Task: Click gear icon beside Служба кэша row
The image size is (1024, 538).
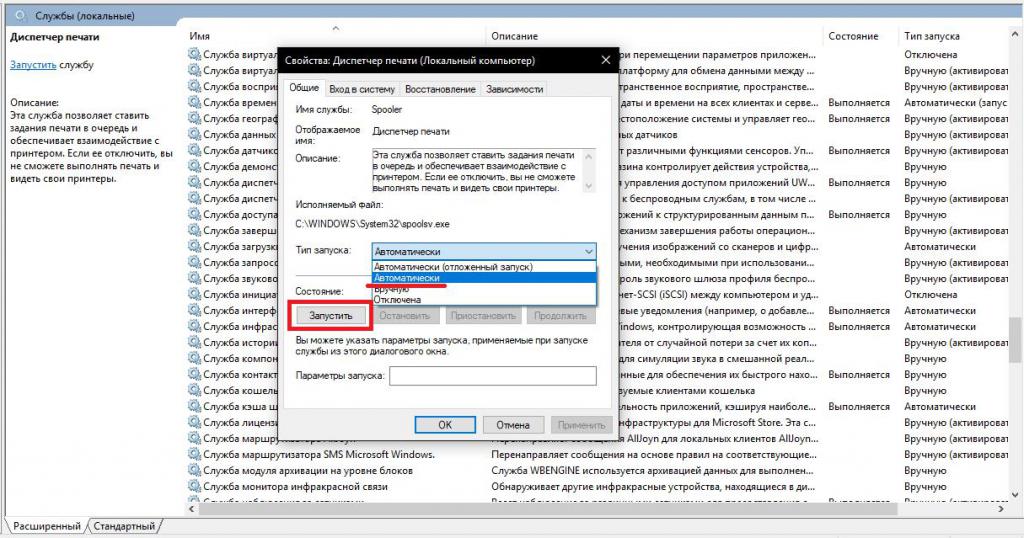Action: click(x=195, y=406)
